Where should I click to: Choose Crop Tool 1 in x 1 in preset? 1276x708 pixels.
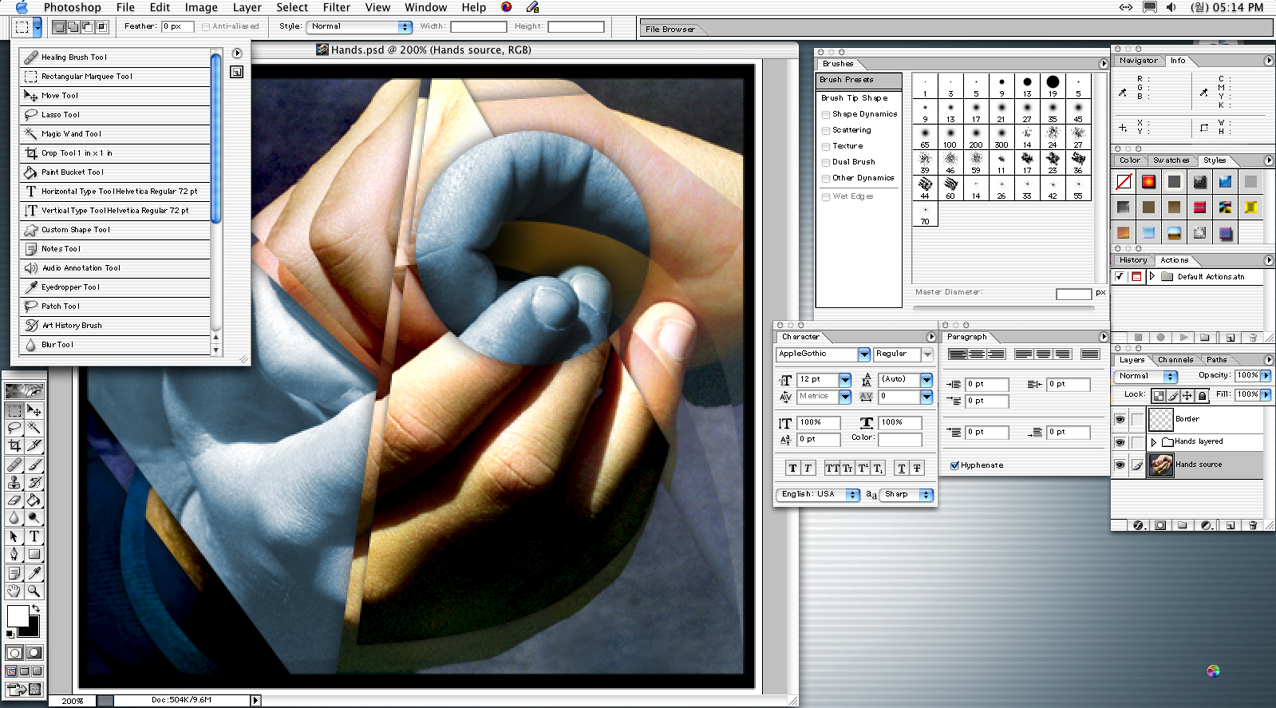76,153
